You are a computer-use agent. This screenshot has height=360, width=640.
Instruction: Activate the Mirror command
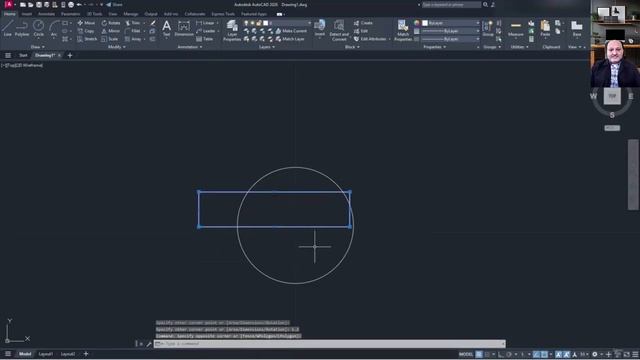coord(111,31)
